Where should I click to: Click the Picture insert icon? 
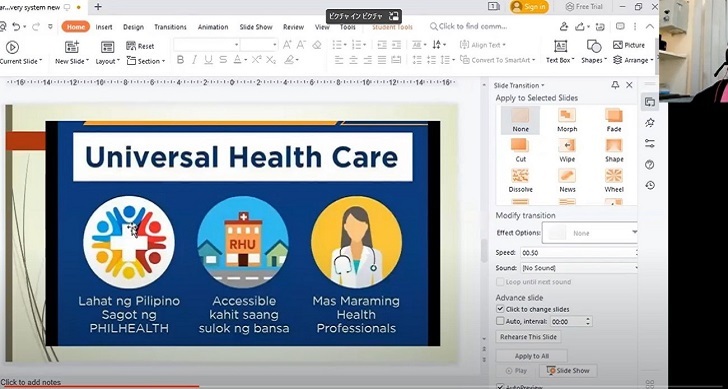(618, 45)
